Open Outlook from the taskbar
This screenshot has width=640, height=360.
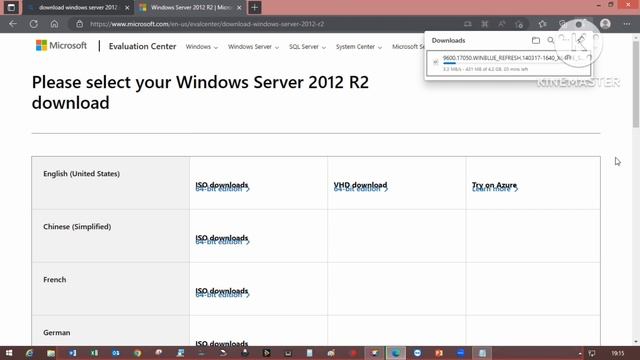(116, 353)
